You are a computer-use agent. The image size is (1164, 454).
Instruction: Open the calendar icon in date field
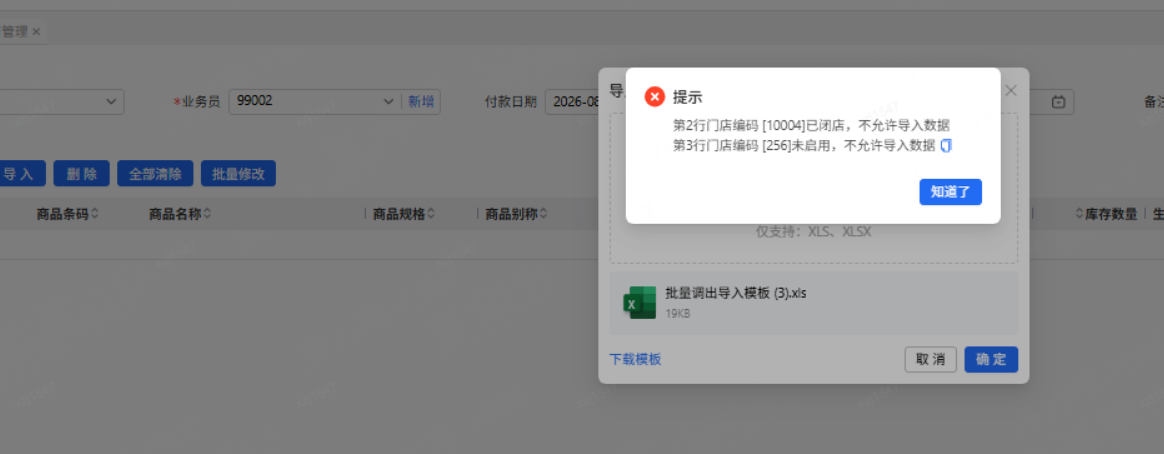point(1059,102)
